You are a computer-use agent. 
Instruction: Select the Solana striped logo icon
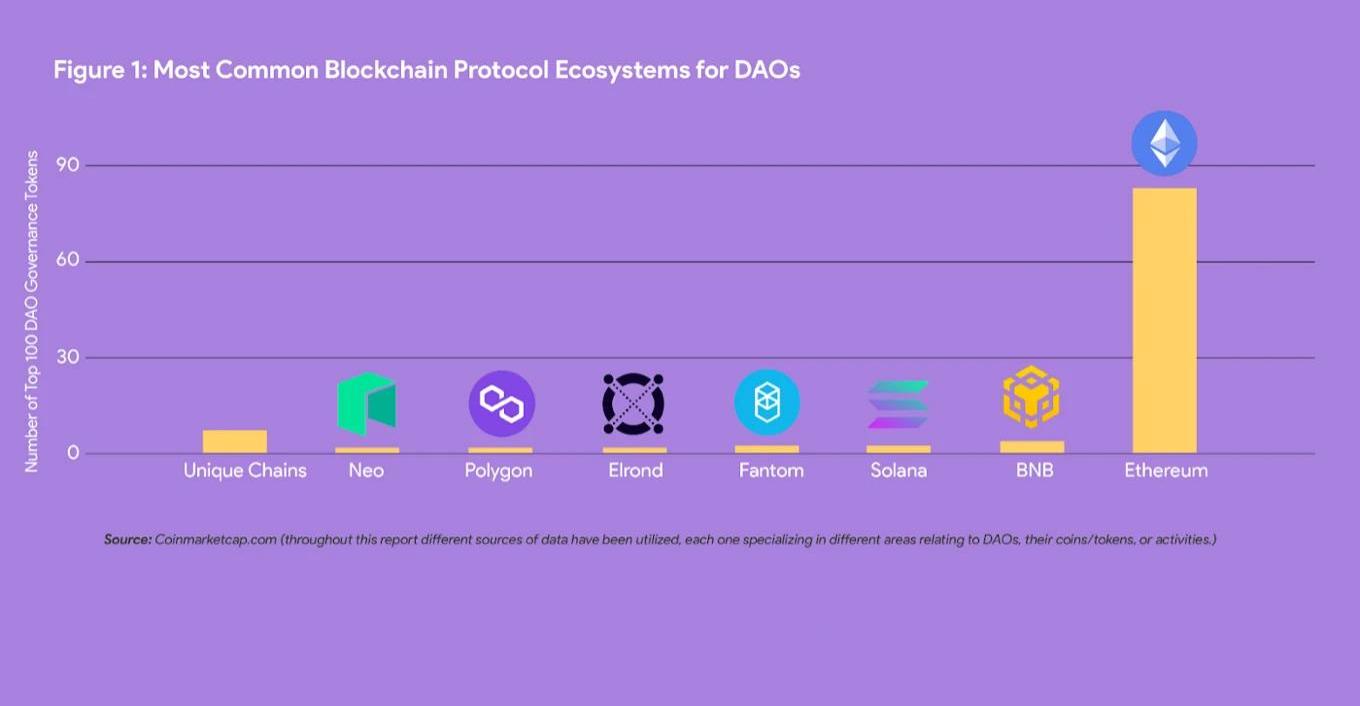coord(898,404)
